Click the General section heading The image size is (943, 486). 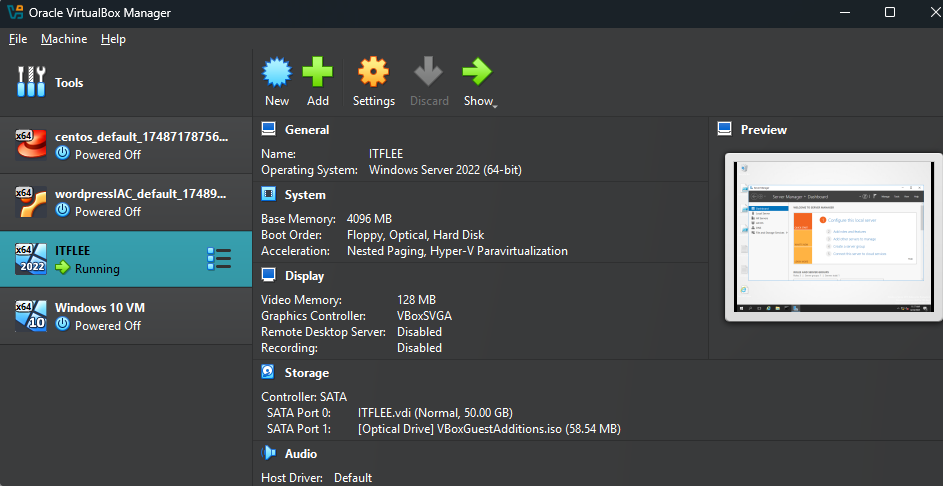point(307,129)
